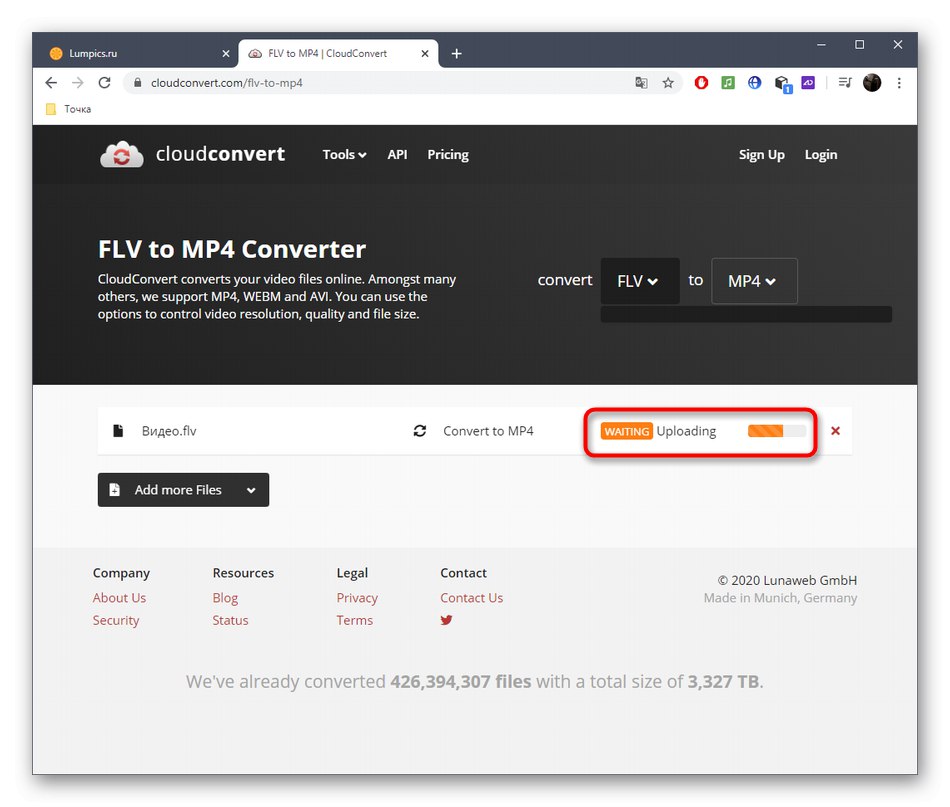Click the cloudconvert logo

192,154
